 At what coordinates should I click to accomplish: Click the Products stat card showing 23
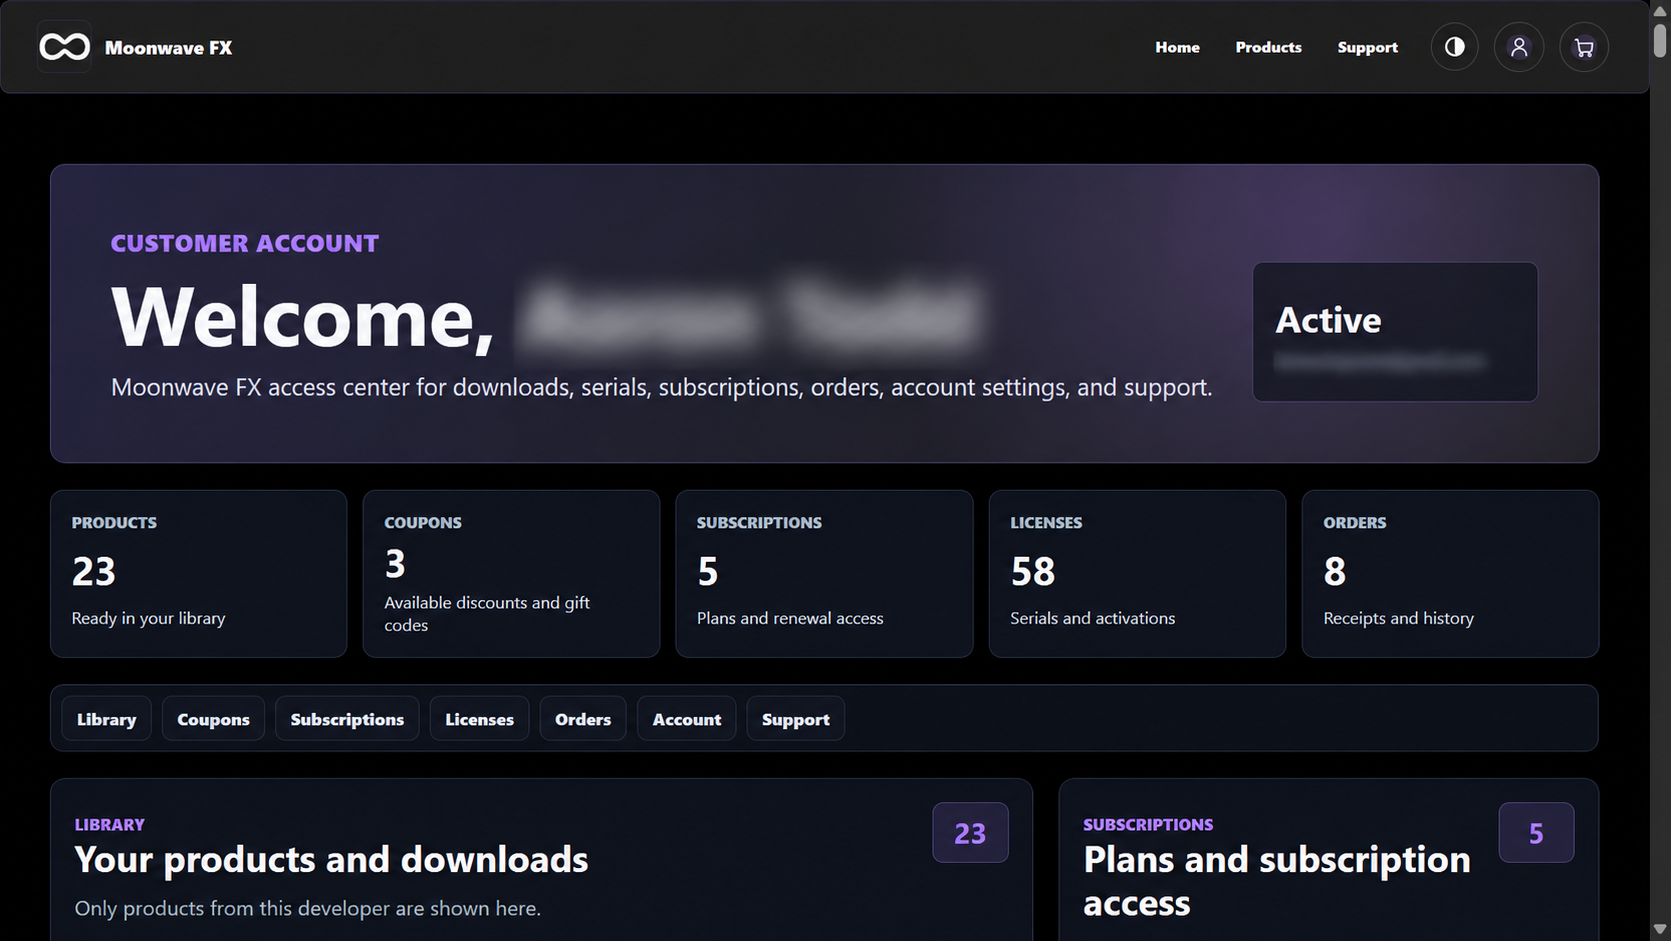(x=199, y=574)
